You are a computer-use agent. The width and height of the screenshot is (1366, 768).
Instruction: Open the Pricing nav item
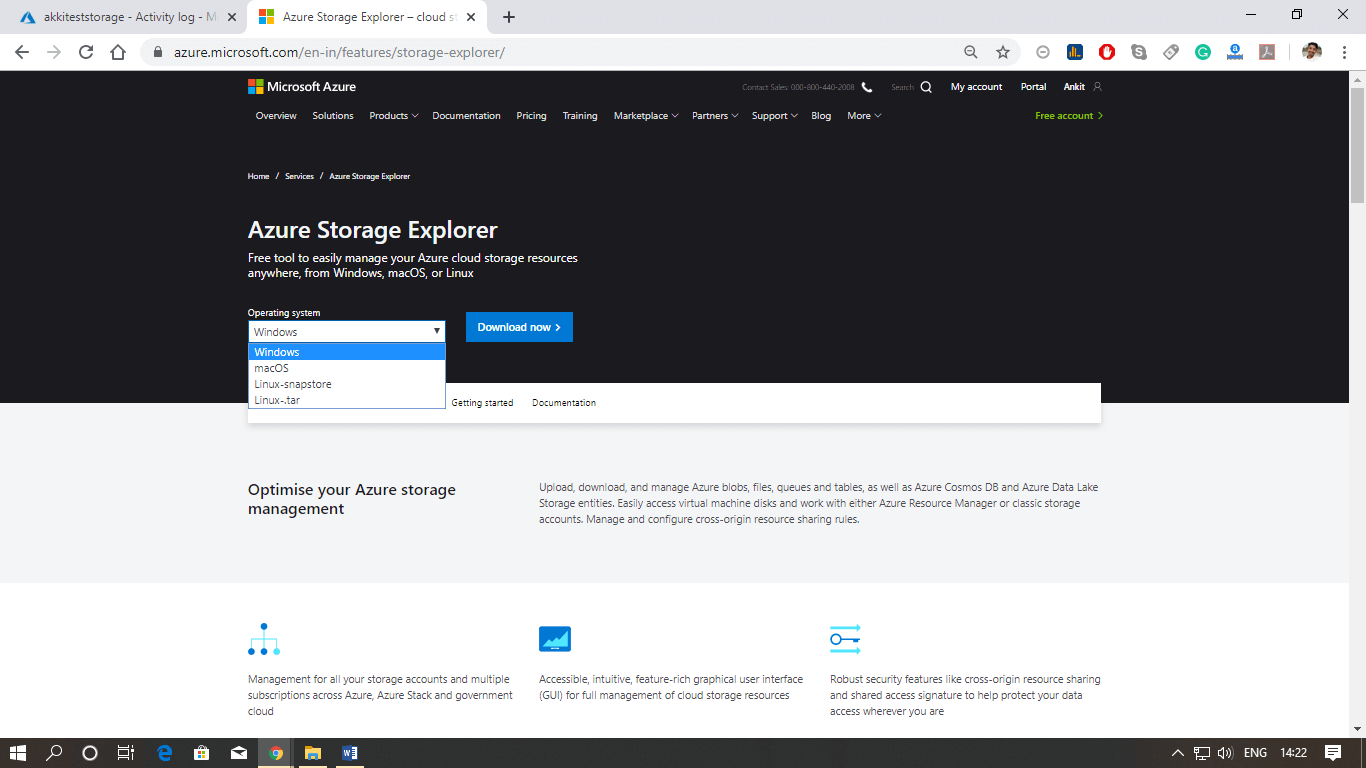click(x=531, y=116)
